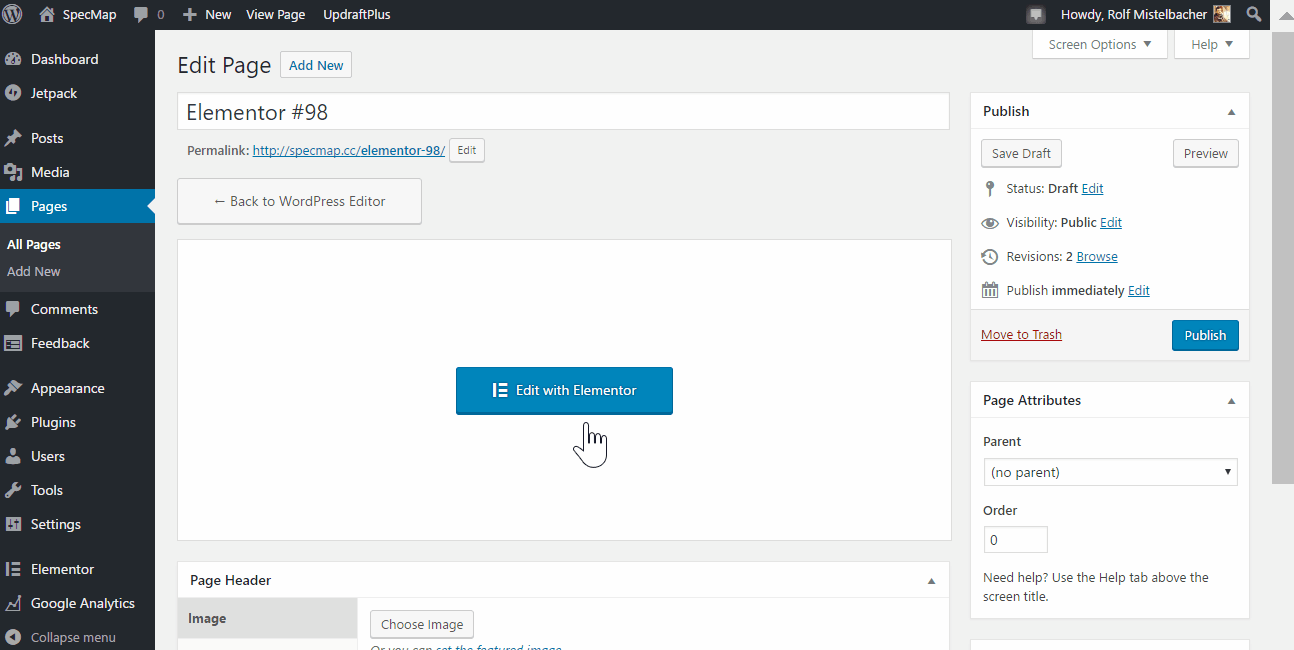Click the Order number input field
This screenshot has height=650, width=1294.
tap(1015, 540)
